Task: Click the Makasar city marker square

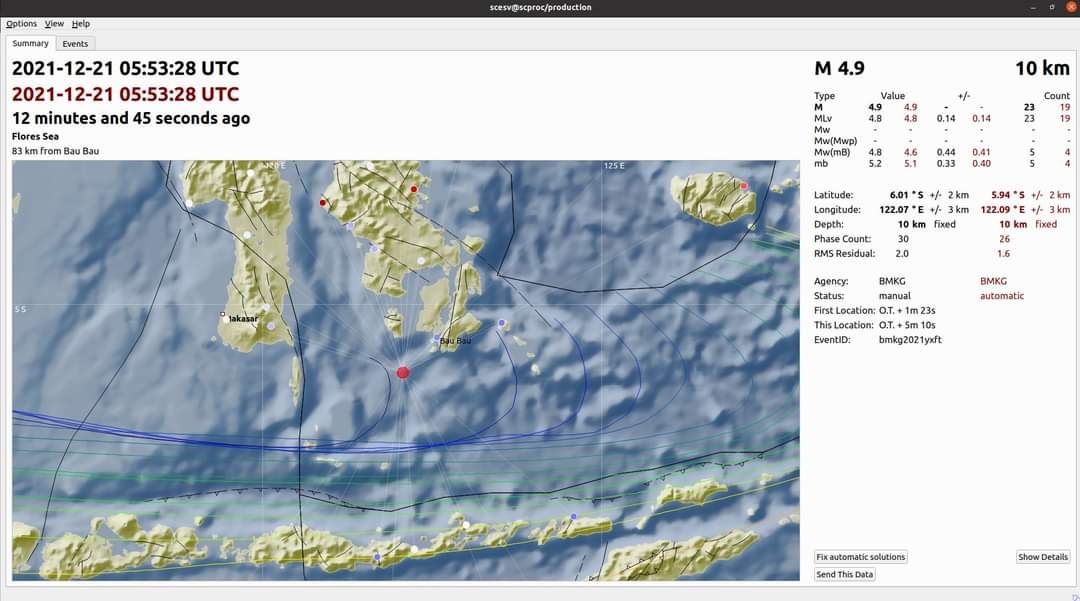Action: pyautogui.click(x=222, y=315)
